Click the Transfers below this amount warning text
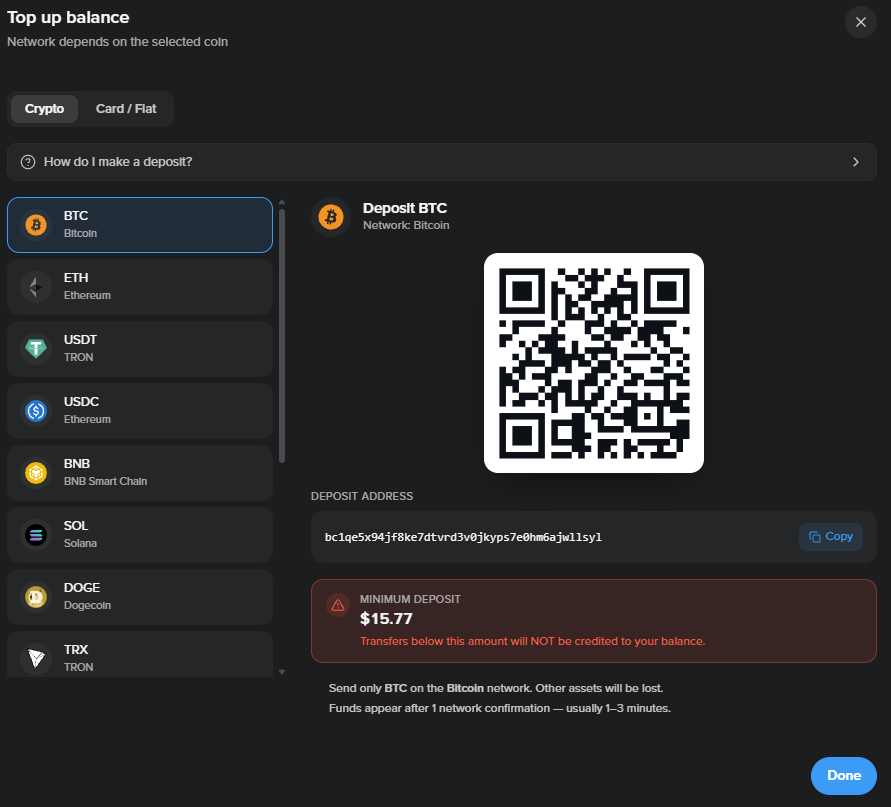Screen dimensions: 891x807 pos(532,641)
